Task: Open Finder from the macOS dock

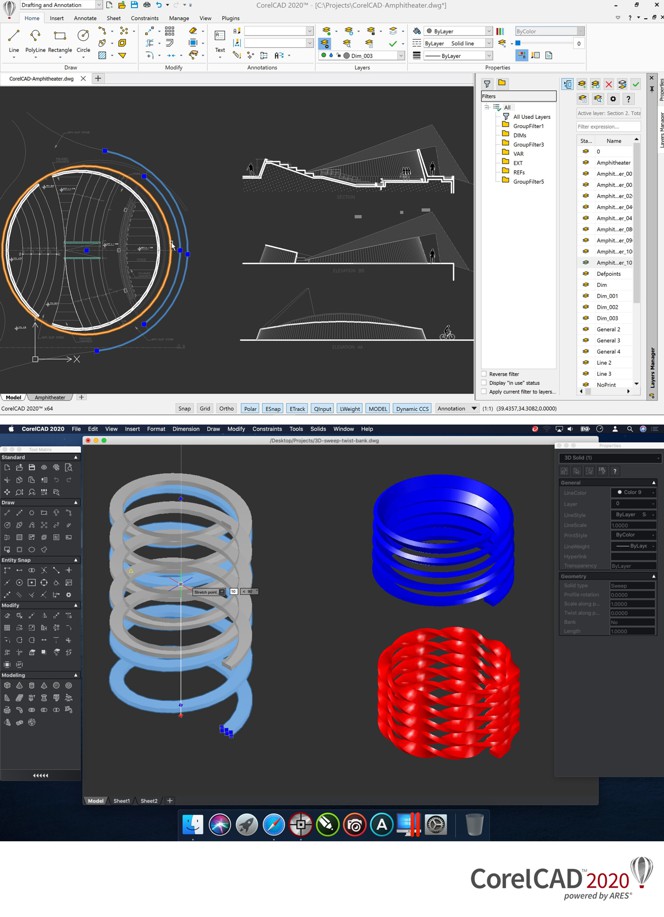Action: click(x=193, y=825)
